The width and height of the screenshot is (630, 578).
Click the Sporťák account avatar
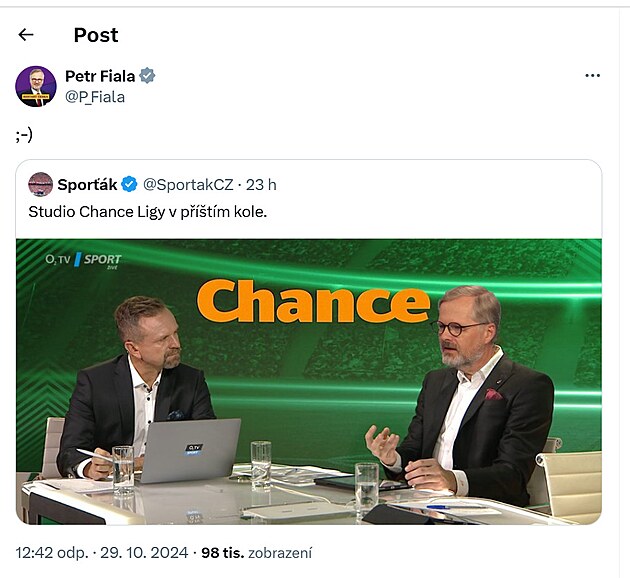click(x=41, y=184)
